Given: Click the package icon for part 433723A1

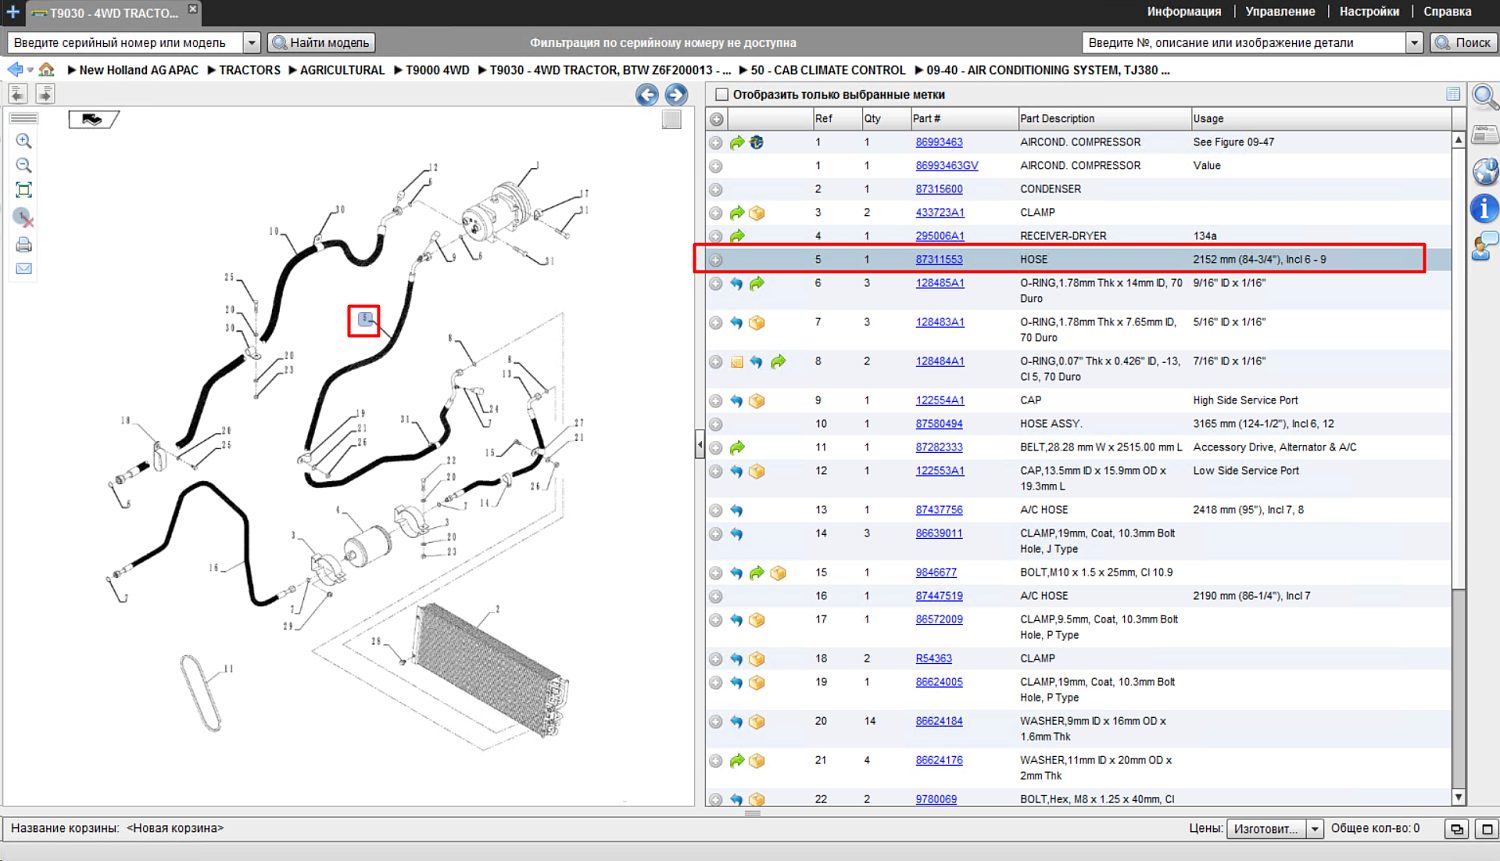Looking at the screenshot, I should coord(757,213).
